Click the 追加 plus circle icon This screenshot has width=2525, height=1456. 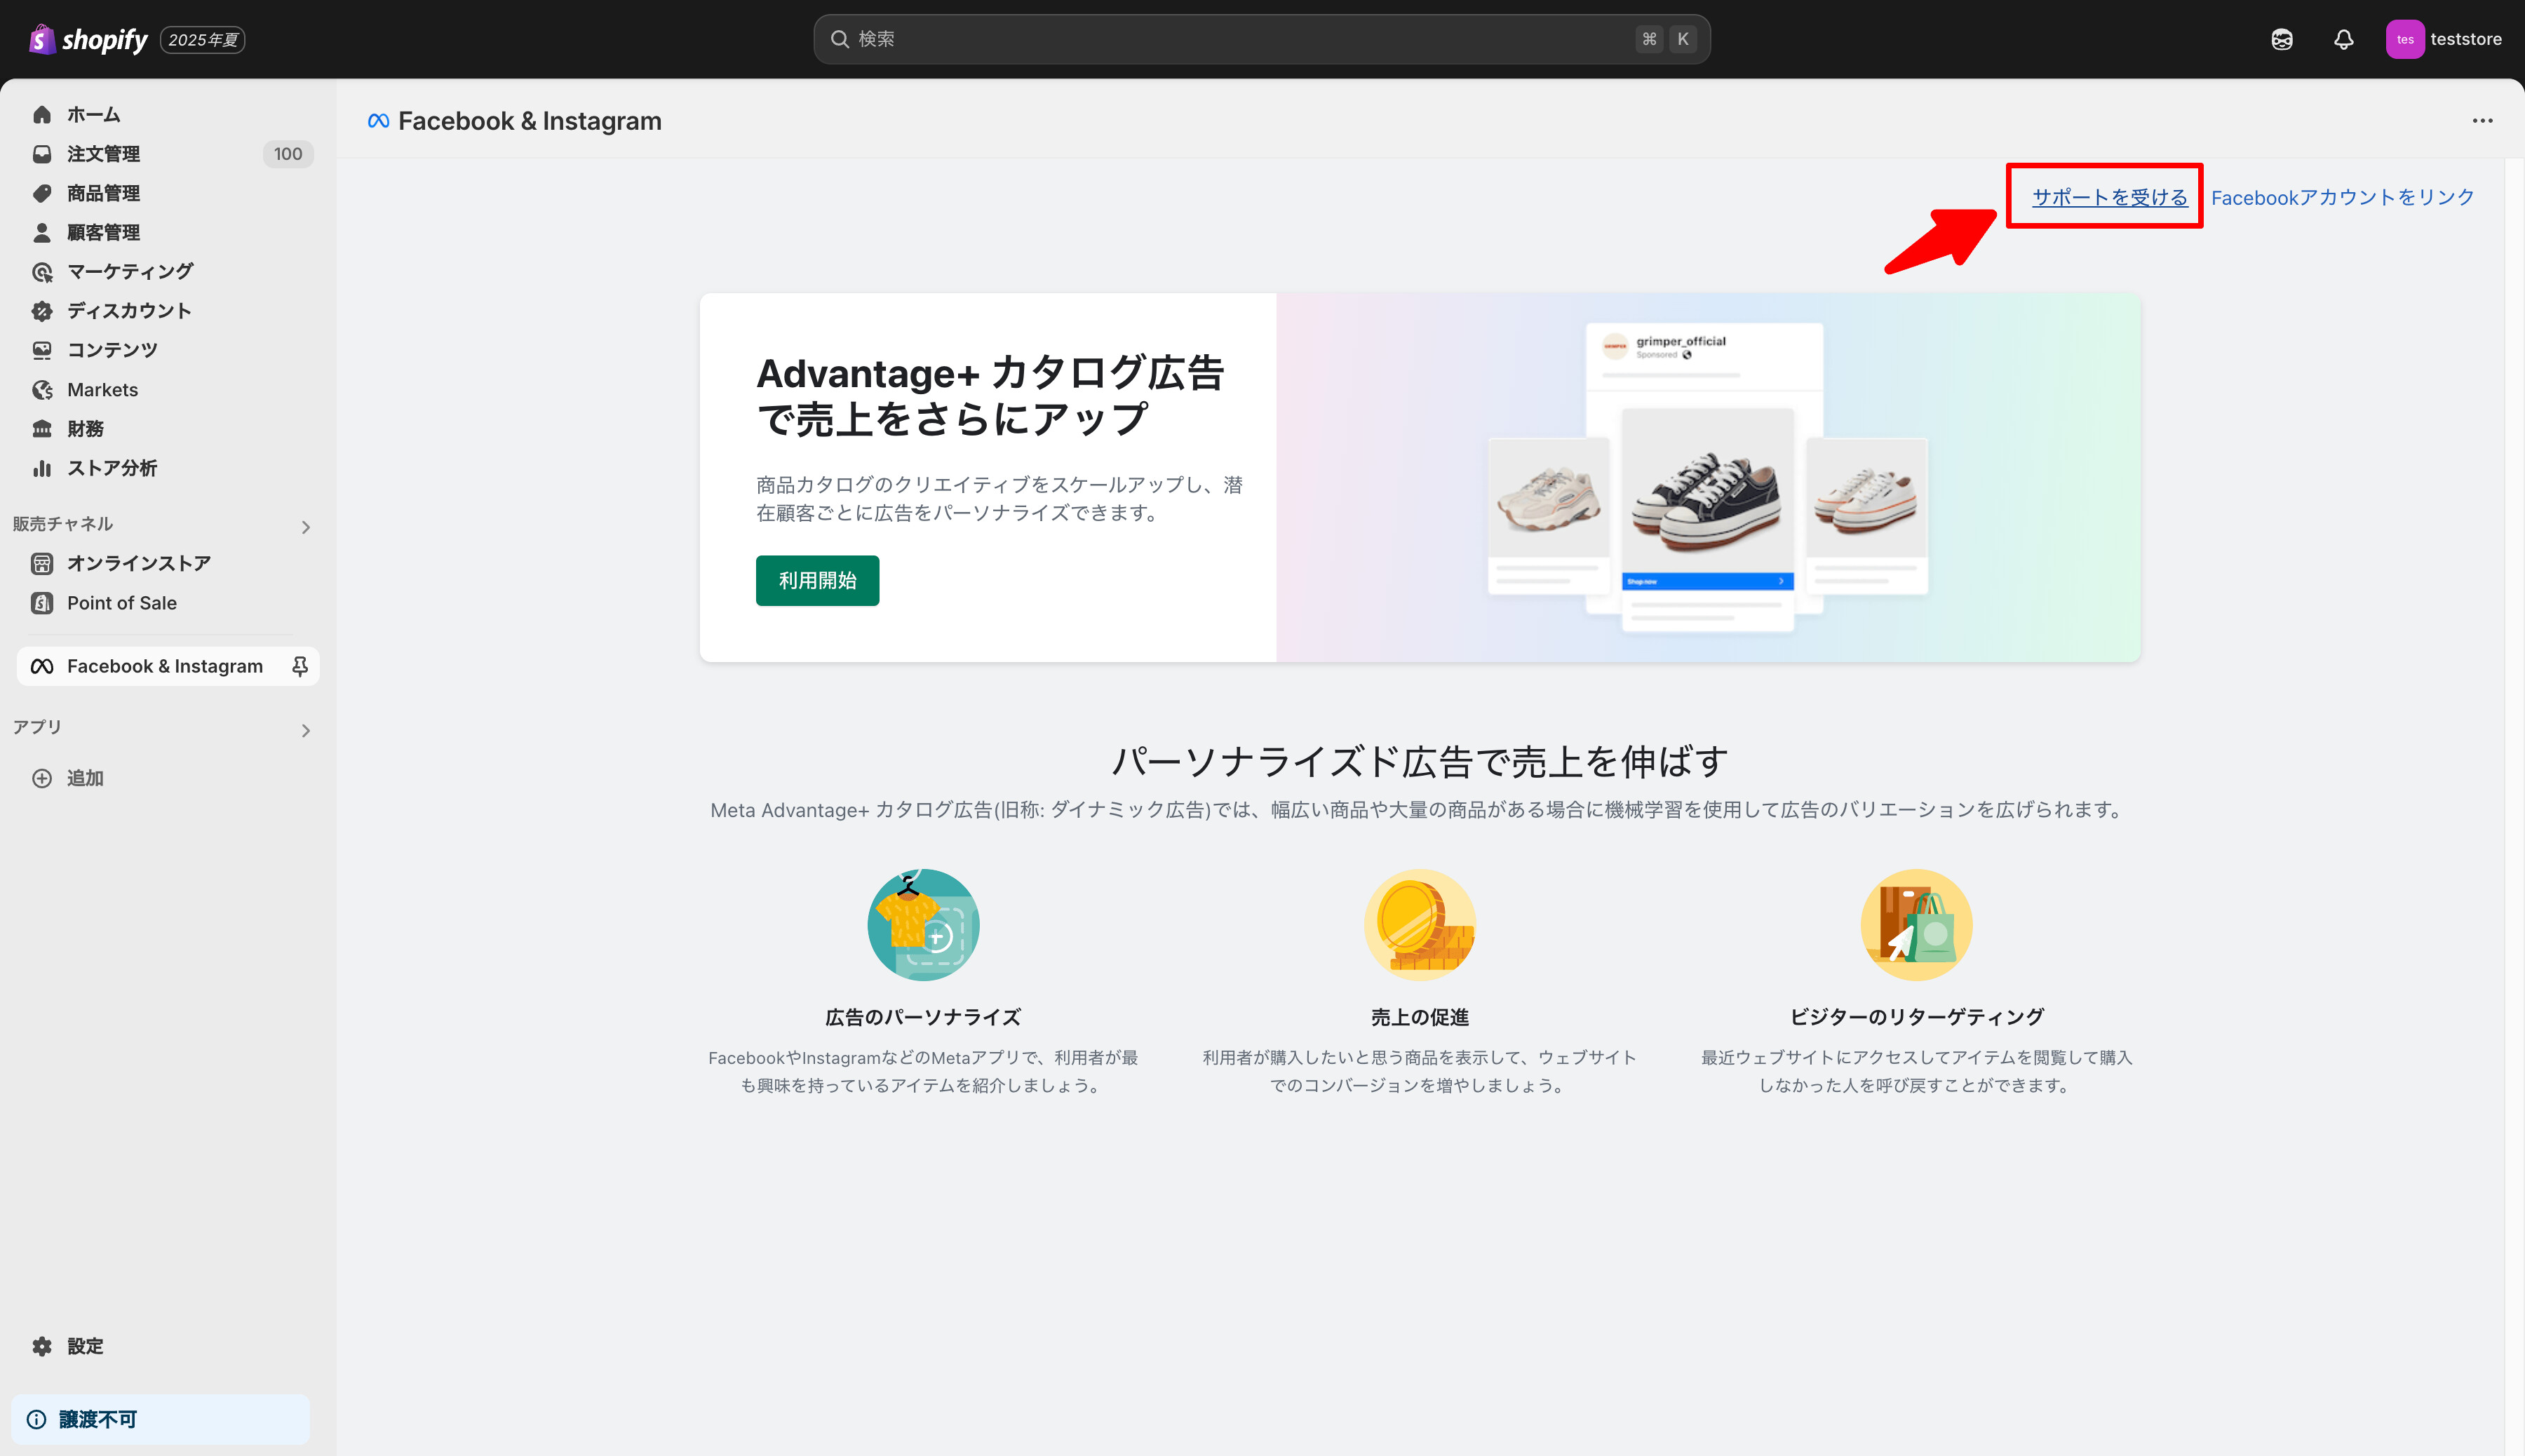coord(42,778)
